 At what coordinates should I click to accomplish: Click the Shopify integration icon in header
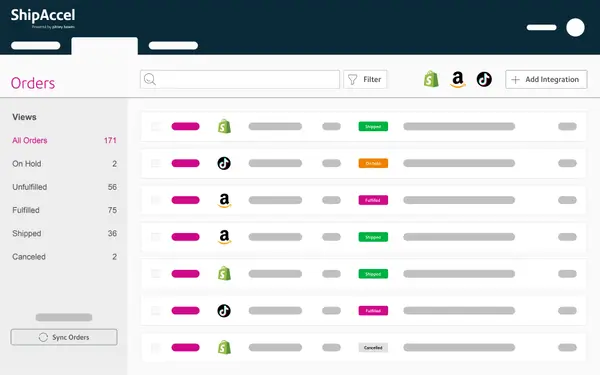click(x=431, y=79)
